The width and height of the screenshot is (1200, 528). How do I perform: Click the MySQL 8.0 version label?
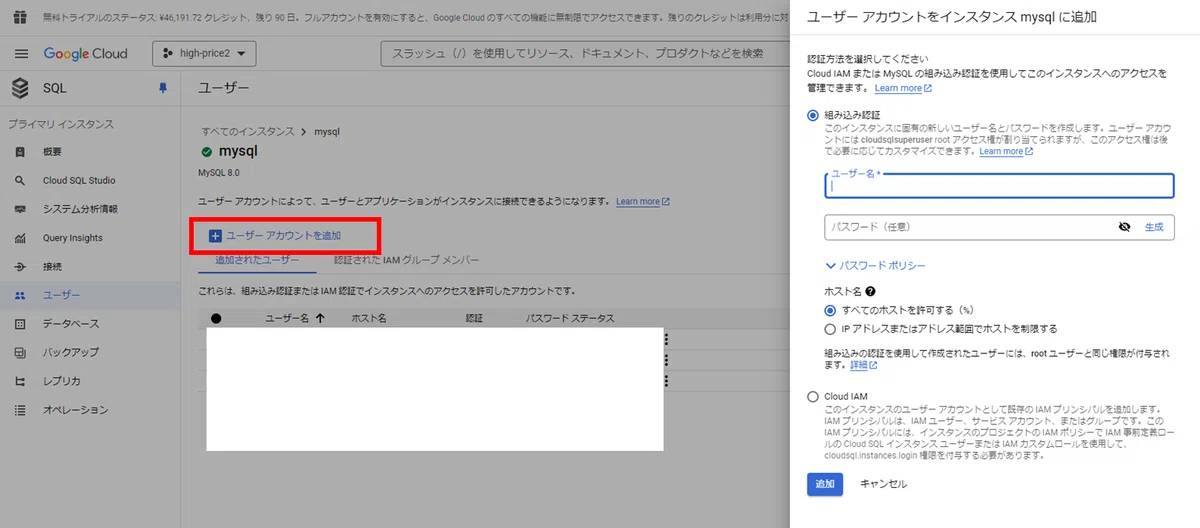pyautogui.click(x=220, y=173)
